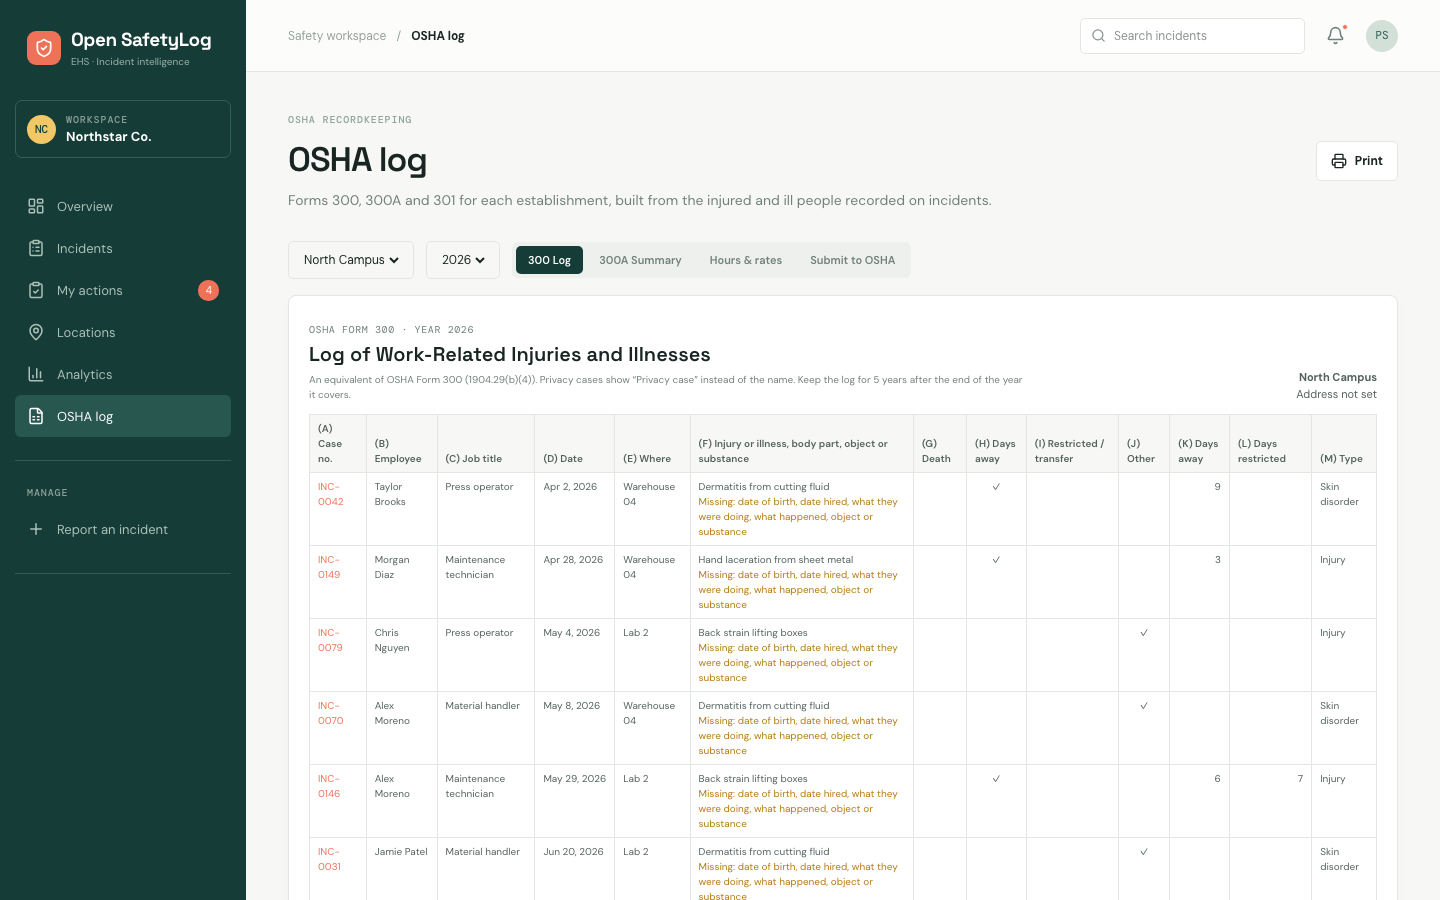Open case INC-0079
Image resolution: width=1440 pixels, height=900 pixels.
click(330, 640)
